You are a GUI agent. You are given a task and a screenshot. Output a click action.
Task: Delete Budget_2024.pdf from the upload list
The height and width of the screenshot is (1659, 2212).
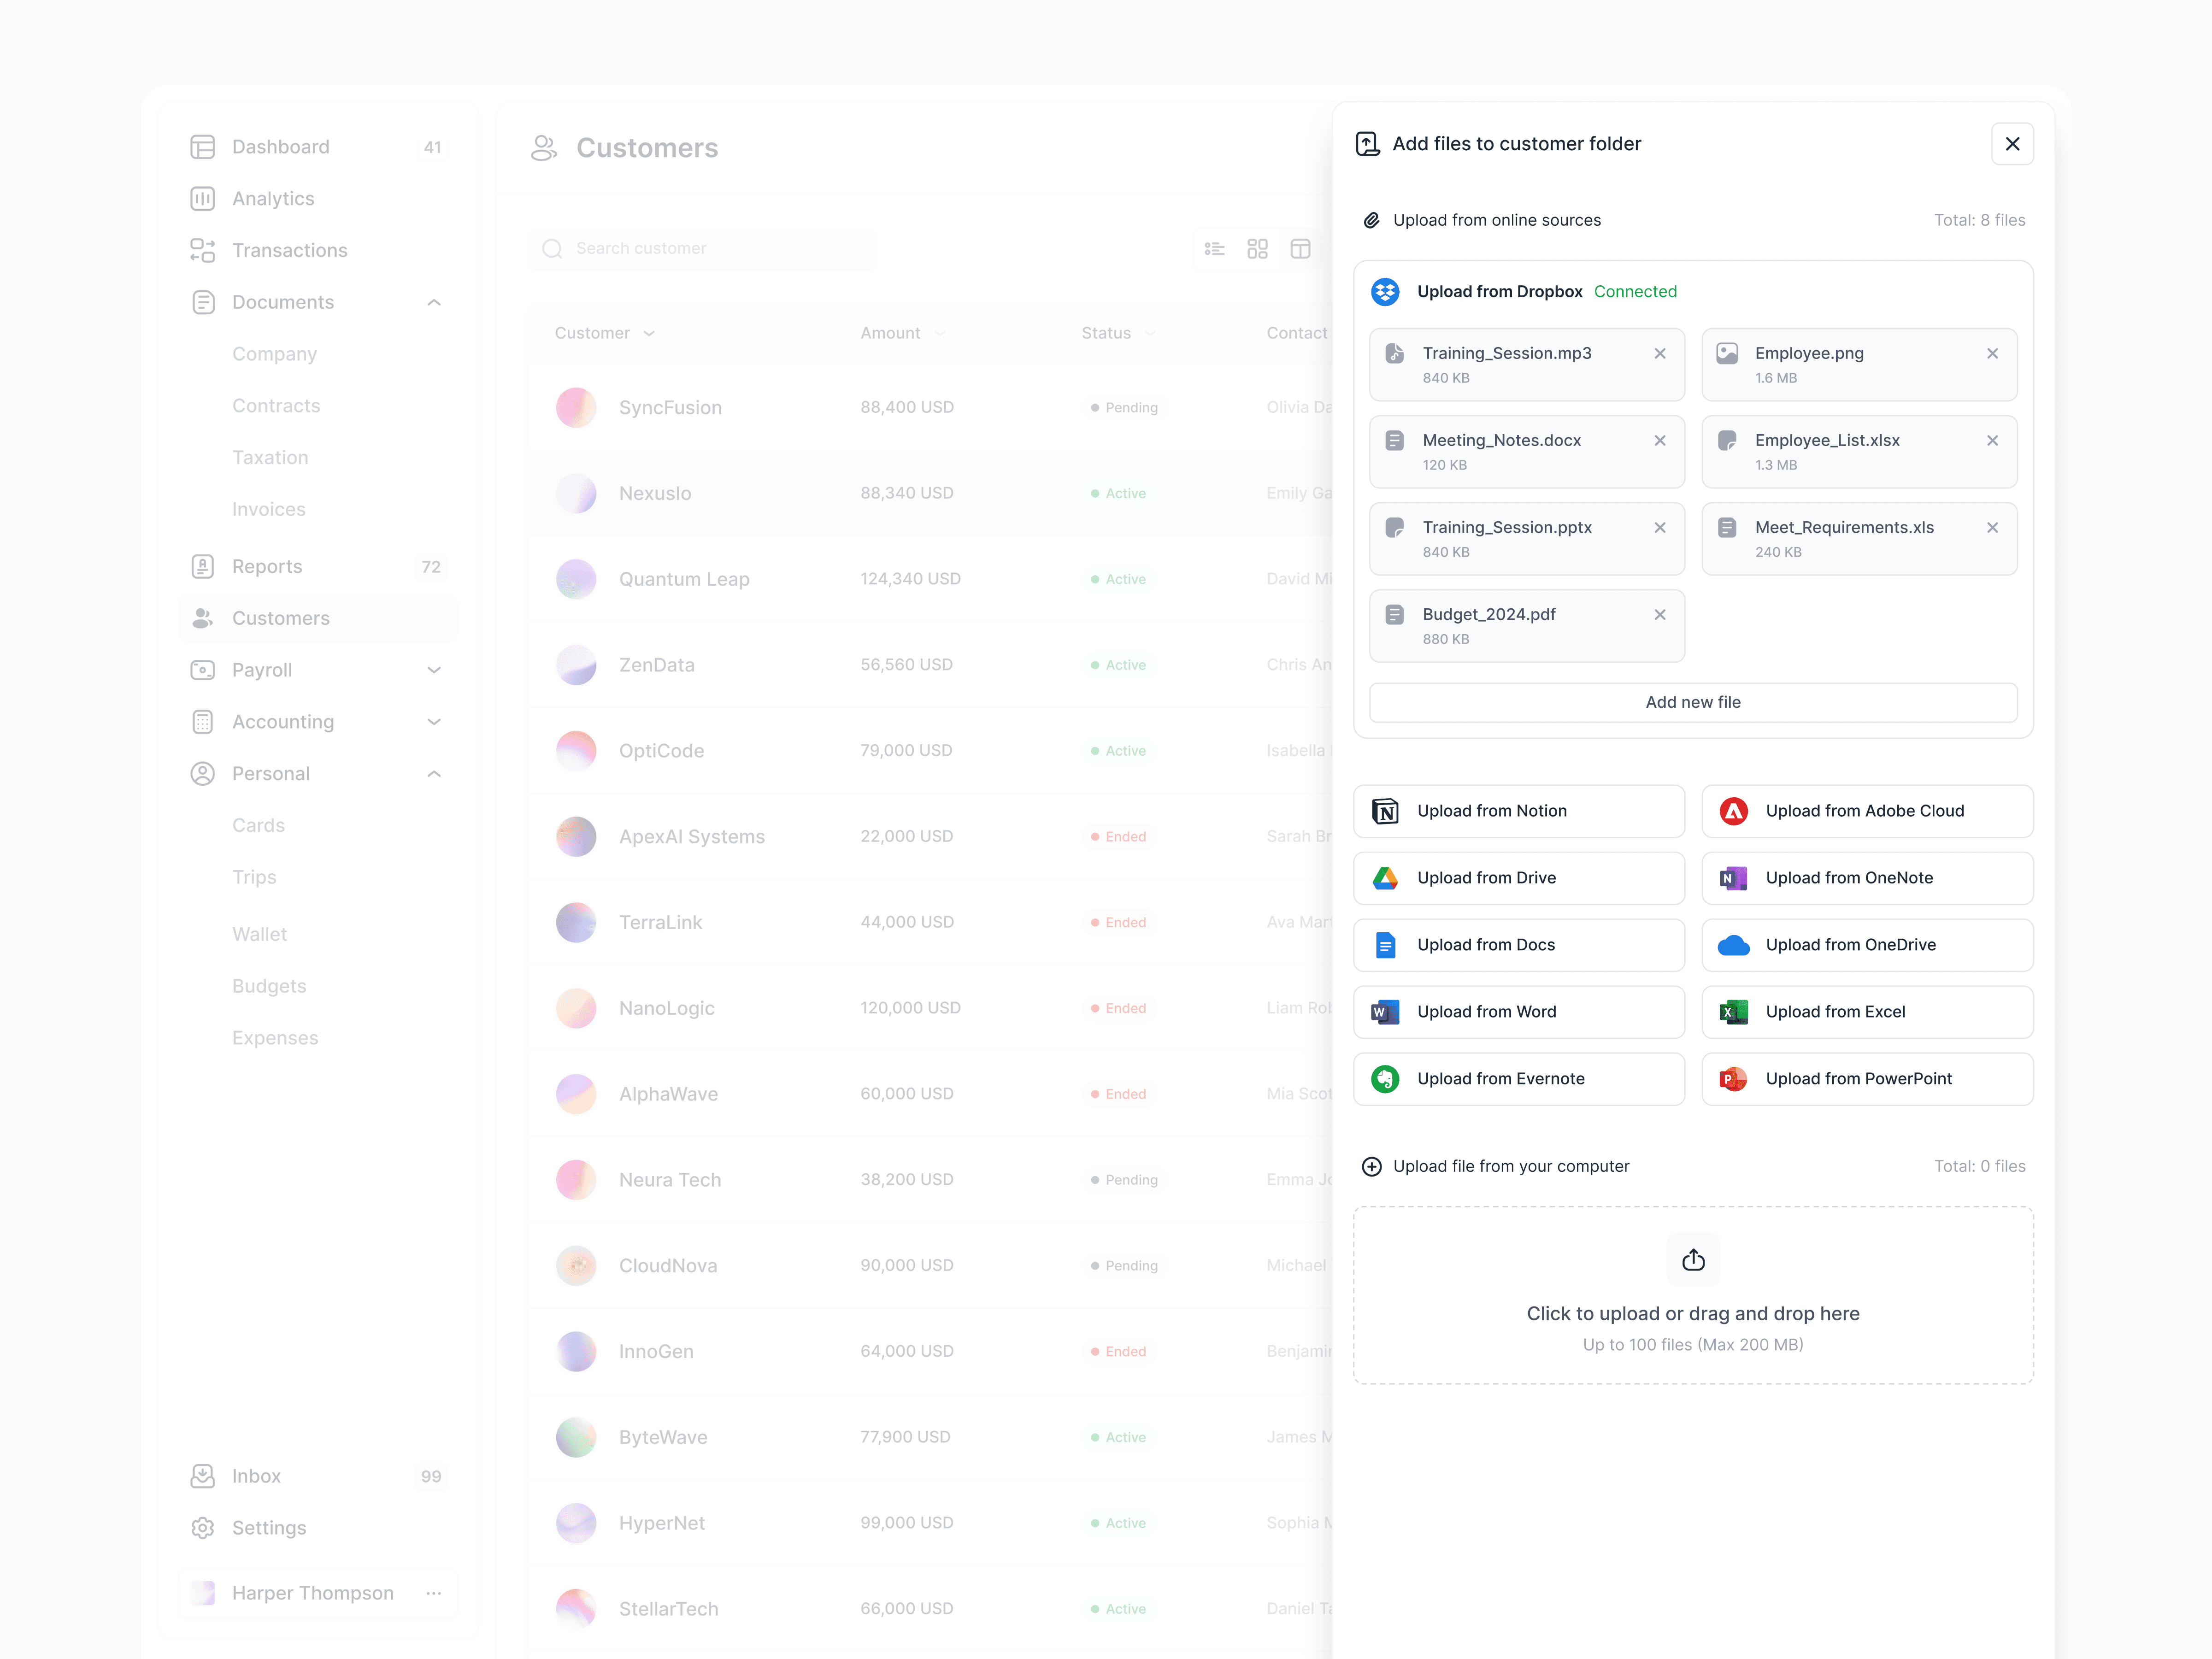click(x=1660, y=614)
